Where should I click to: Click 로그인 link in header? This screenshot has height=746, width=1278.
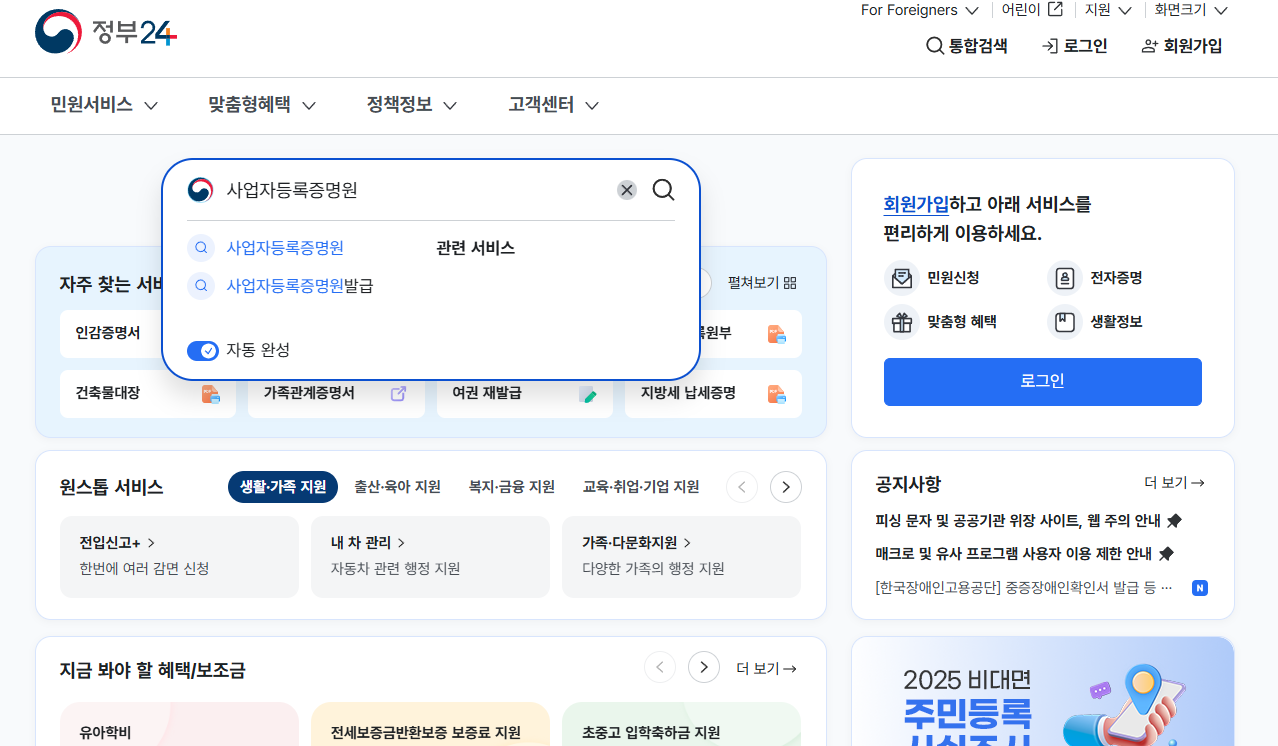[x=1075, y=46]
